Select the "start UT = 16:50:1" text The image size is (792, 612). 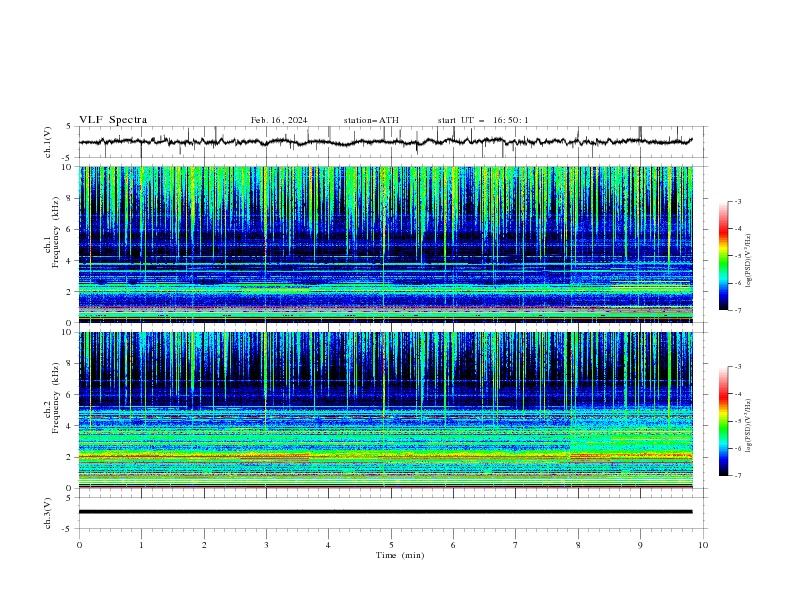tap(483, 120)
